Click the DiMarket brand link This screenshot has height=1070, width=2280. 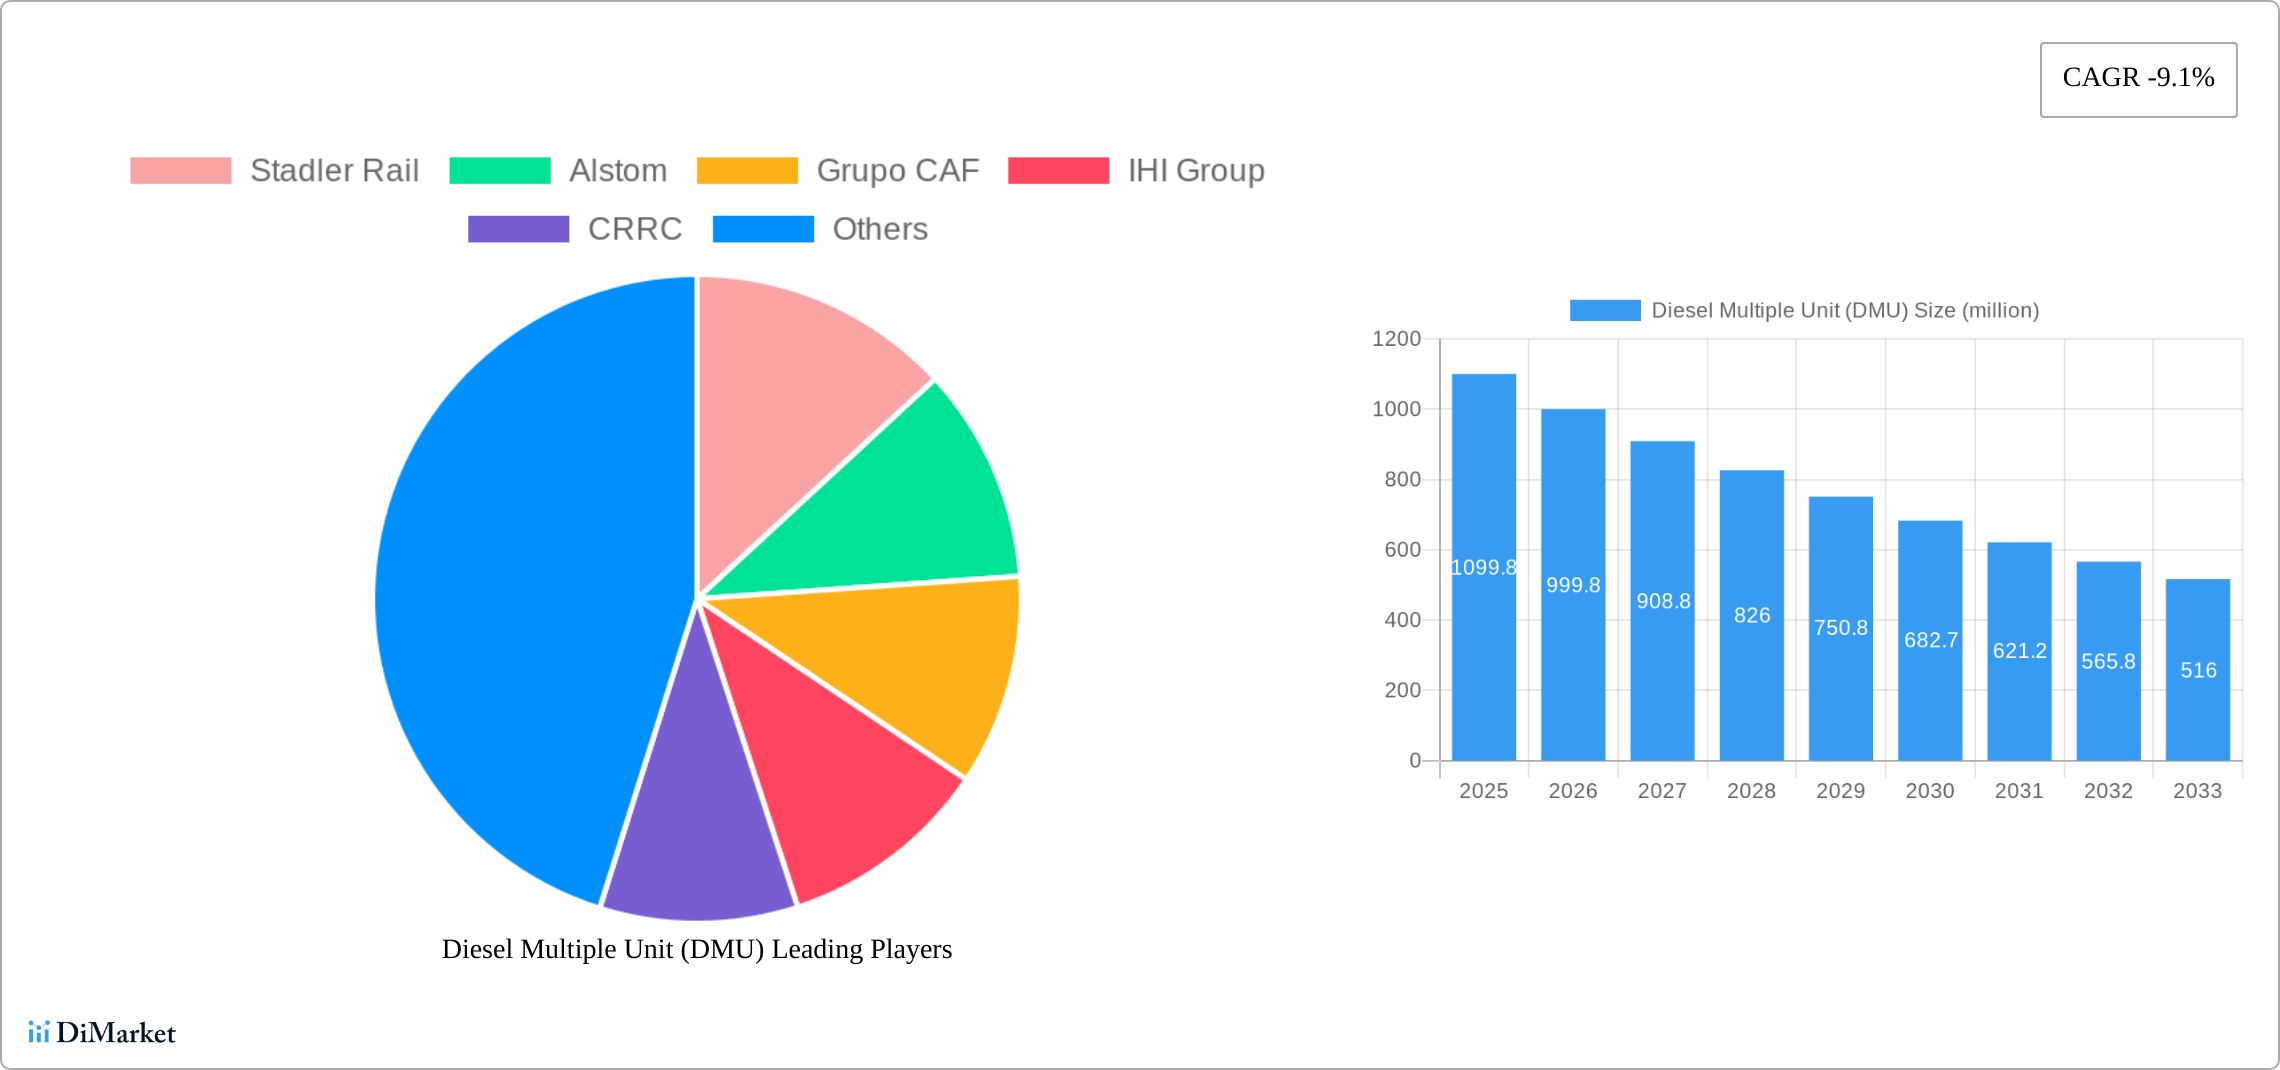(x=103, y=1032)
